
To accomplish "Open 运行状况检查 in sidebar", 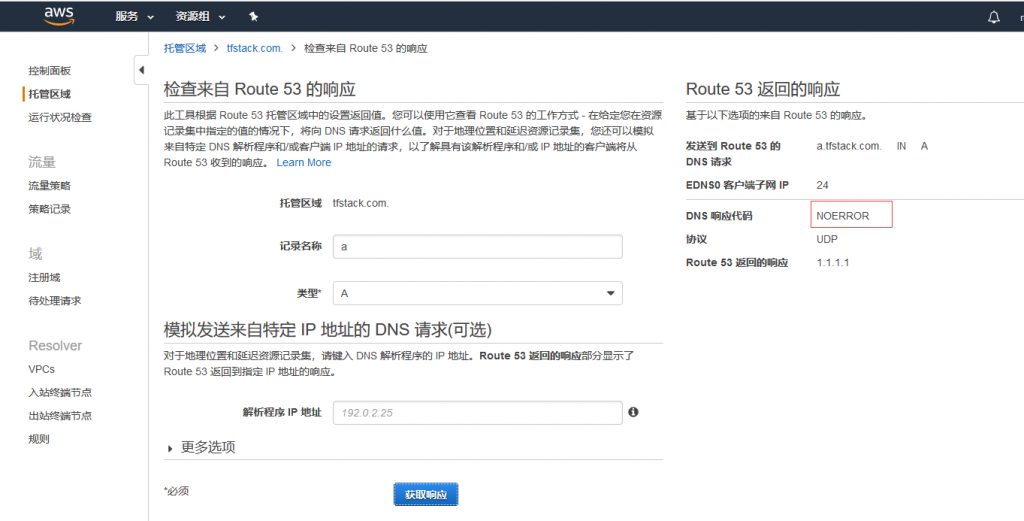I will pyautogui.click(x=60, y=118).
